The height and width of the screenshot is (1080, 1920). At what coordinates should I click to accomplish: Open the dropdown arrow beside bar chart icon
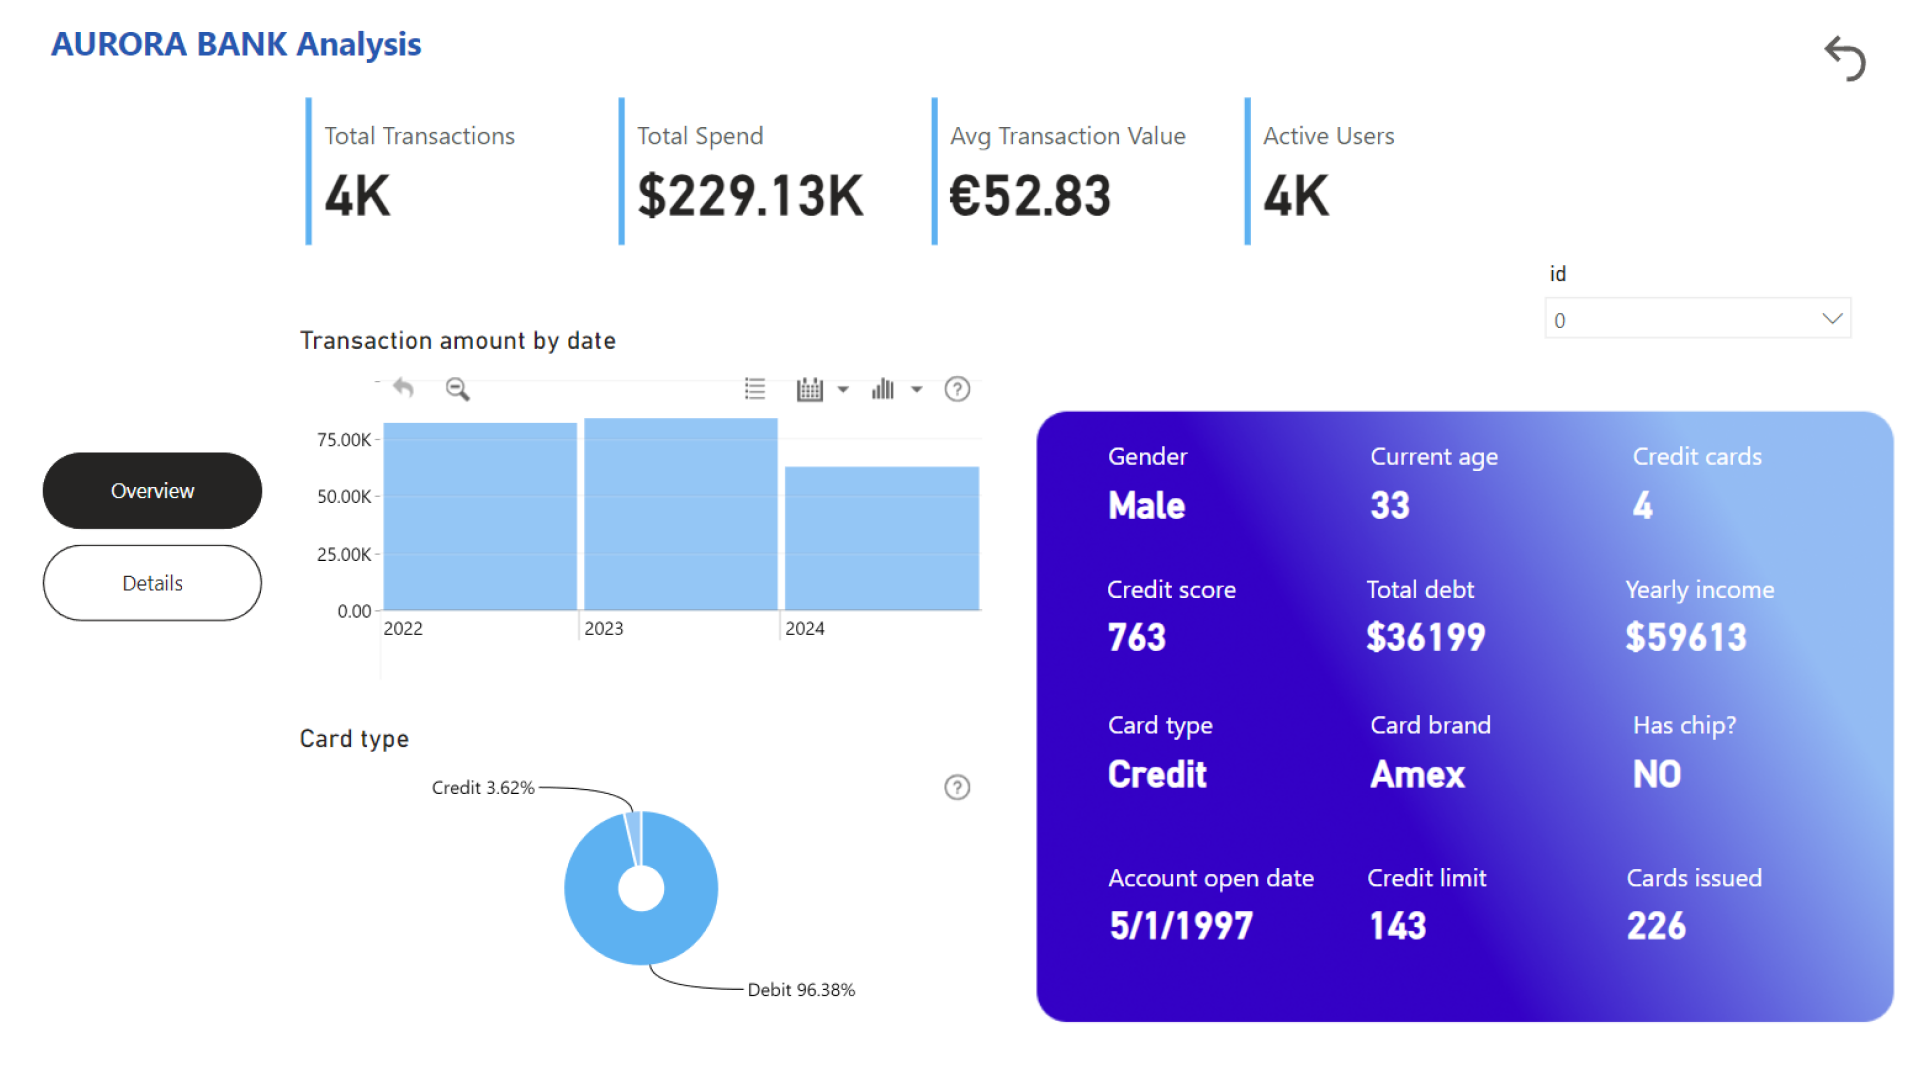(916, 389)
